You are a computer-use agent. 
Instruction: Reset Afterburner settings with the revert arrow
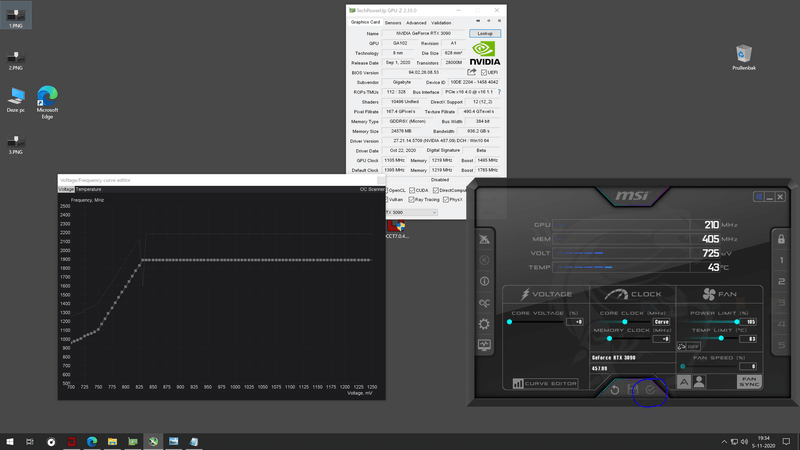pos(615,390)
